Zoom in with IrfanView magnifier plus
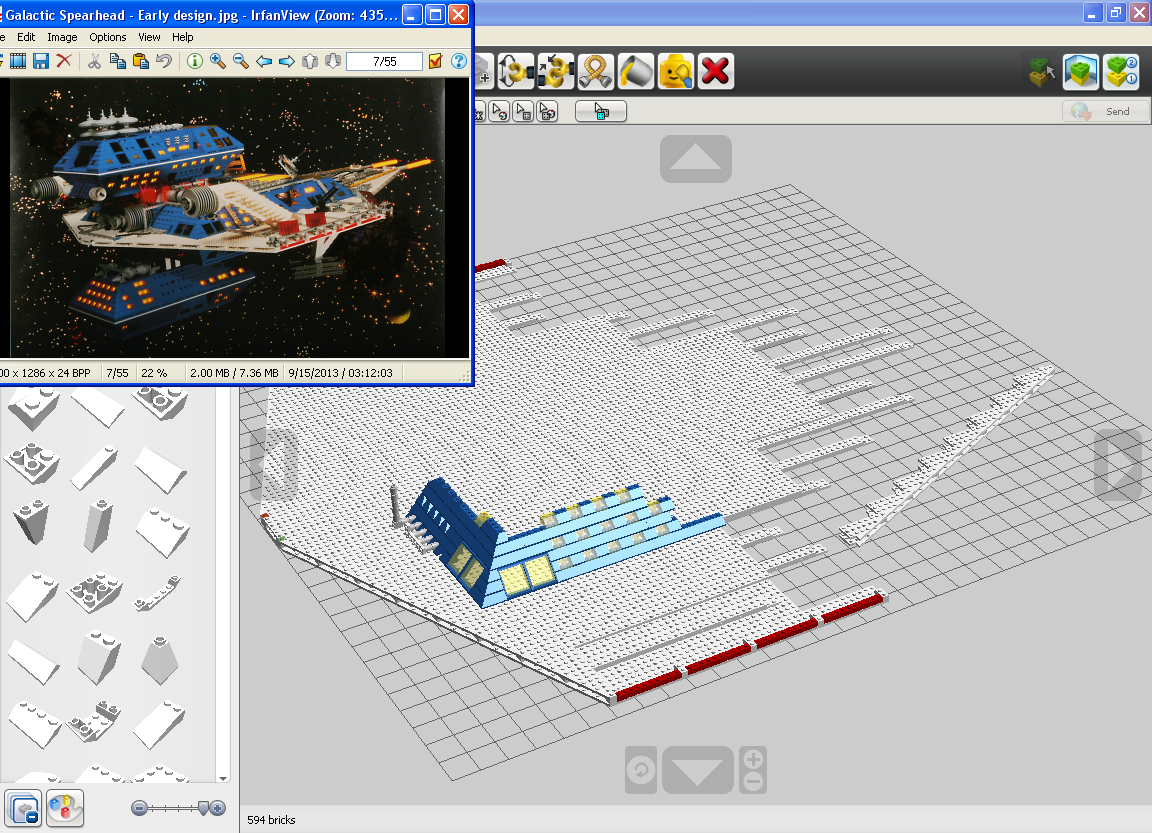Viewport: 1152px width, 833px height. pos(217,61)
